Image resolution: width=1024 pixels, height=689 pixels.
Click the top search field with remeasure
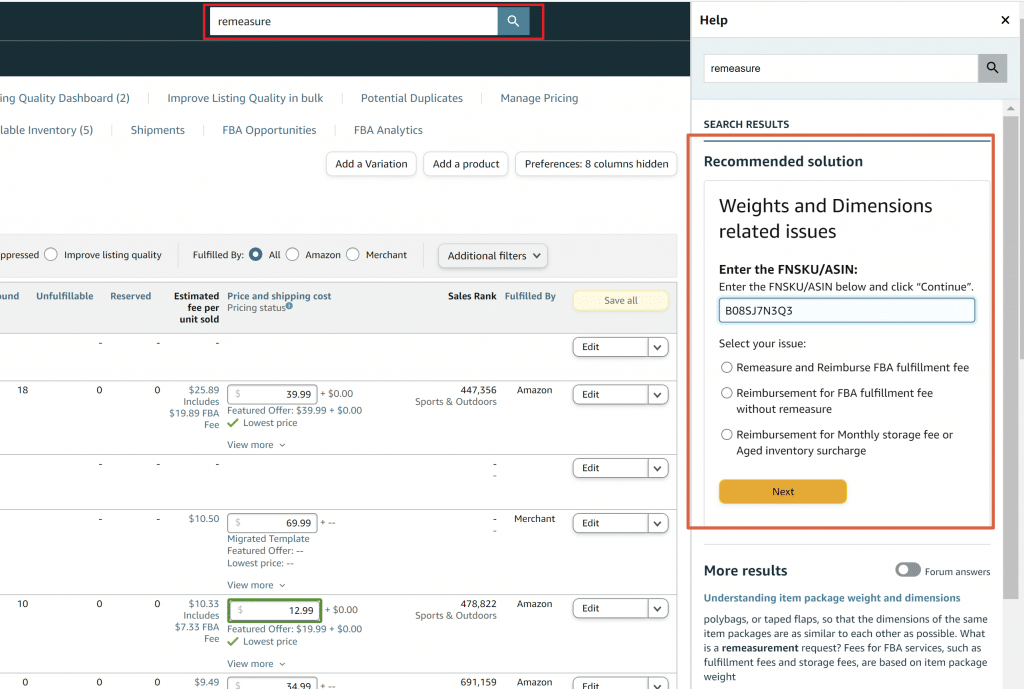click(x=353, y=22)
